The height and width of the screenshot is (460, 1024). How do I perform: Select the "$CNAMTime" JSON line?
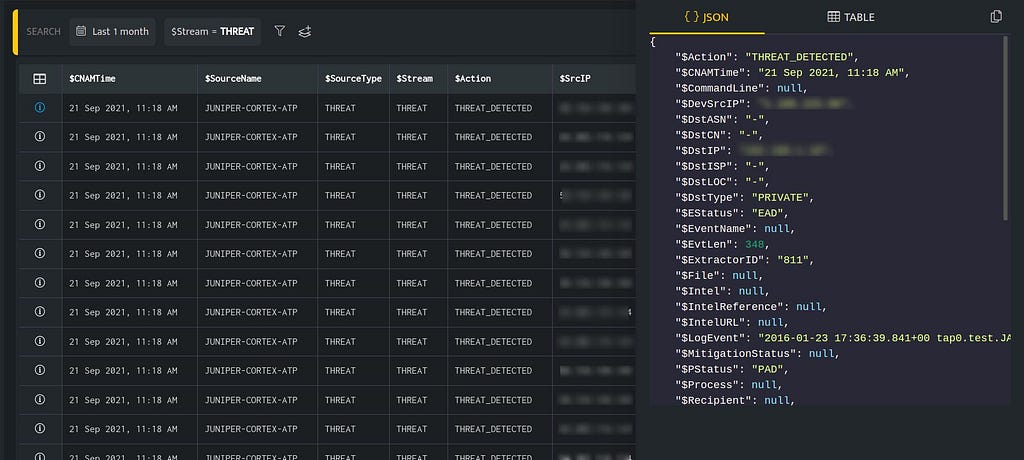click(792, 73)
